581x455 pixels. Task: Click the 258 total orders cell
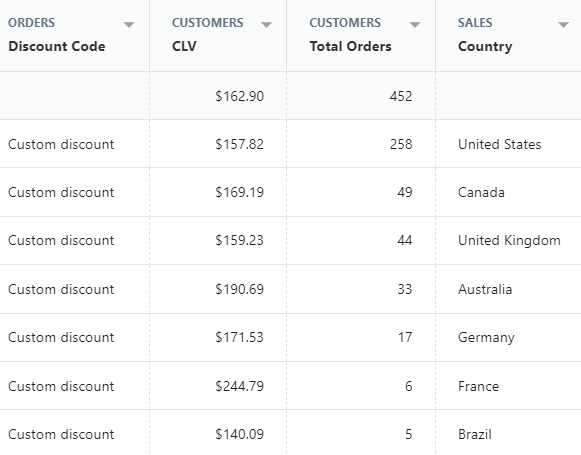coord(401,144)
